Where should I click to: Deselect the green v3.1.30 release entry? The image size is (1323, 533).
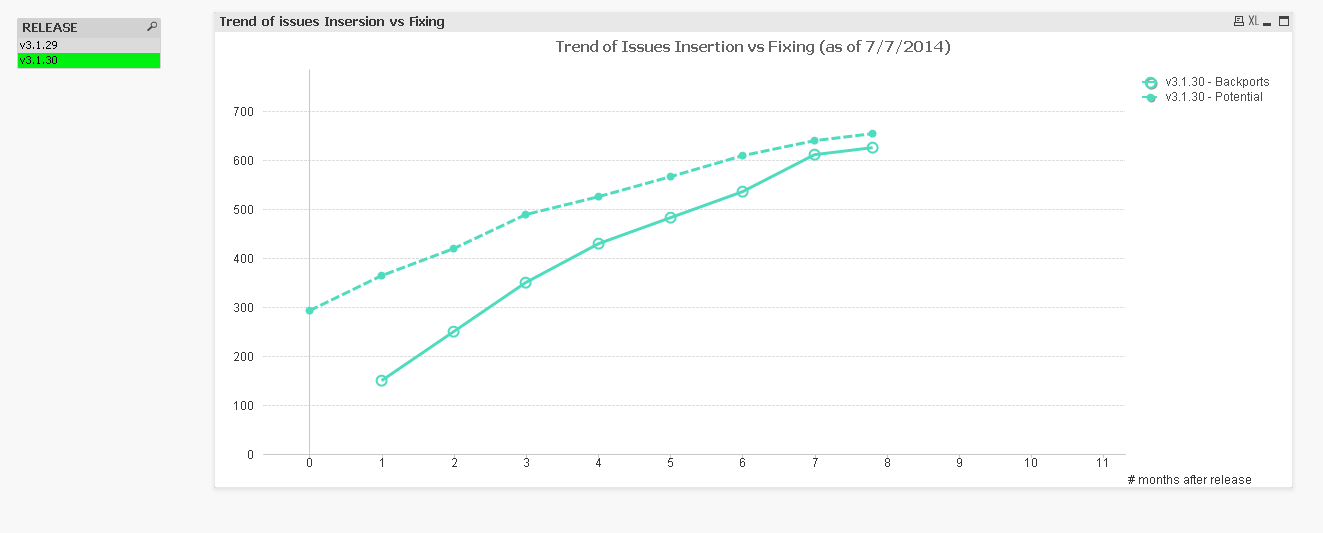89,60
